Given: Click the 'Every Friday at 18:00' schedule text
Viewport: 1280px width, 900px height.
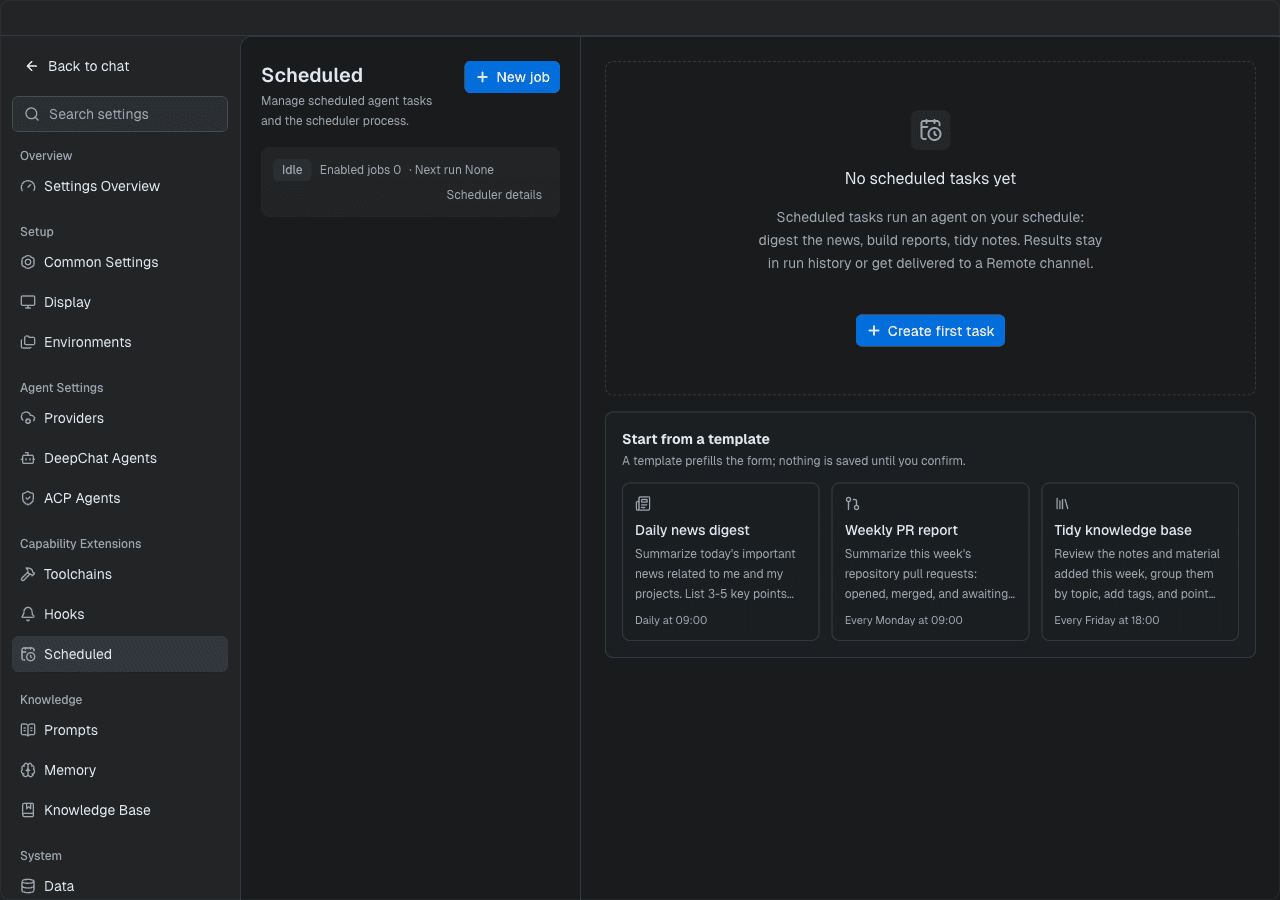Looking at the screenshot, I should coord(1107,620).
